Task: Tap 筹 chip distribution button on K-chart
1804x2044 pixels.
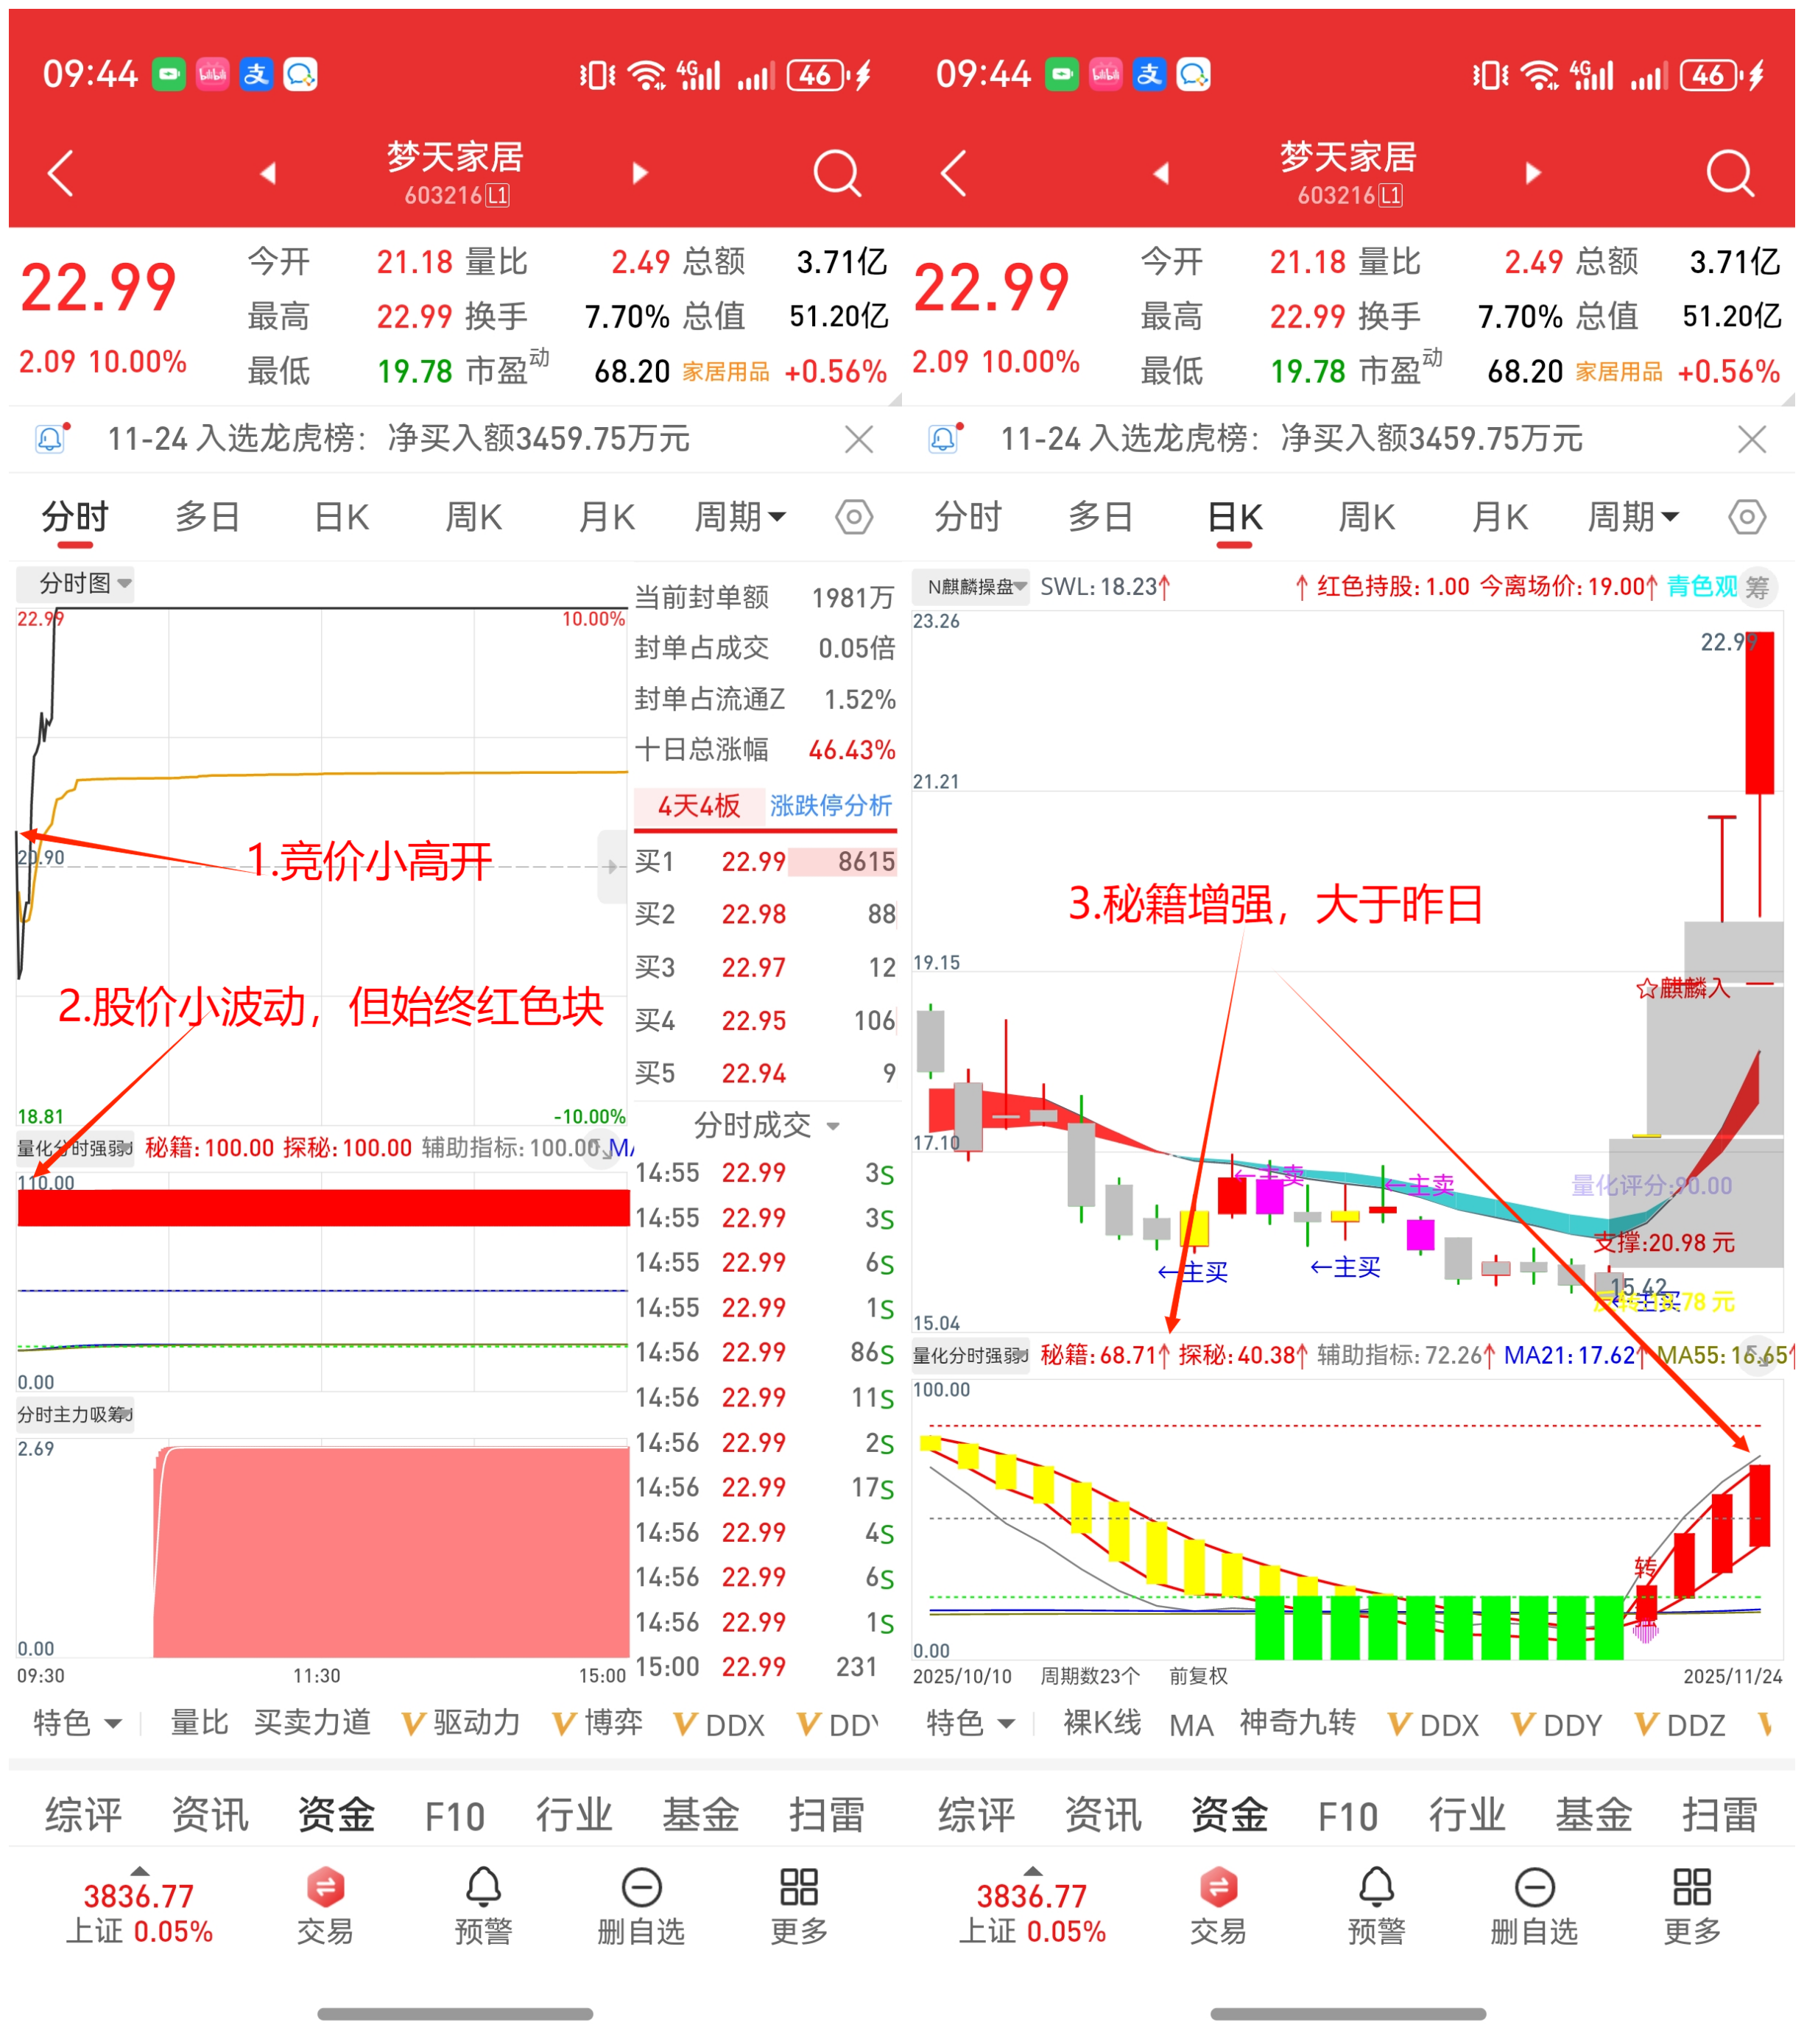Action: tap(1757, 587)
